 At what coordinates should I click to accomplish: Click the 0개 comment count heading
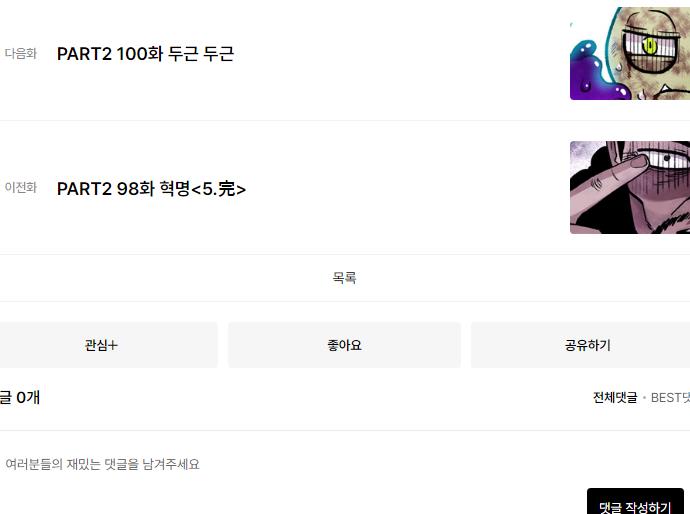click(20, 398)
